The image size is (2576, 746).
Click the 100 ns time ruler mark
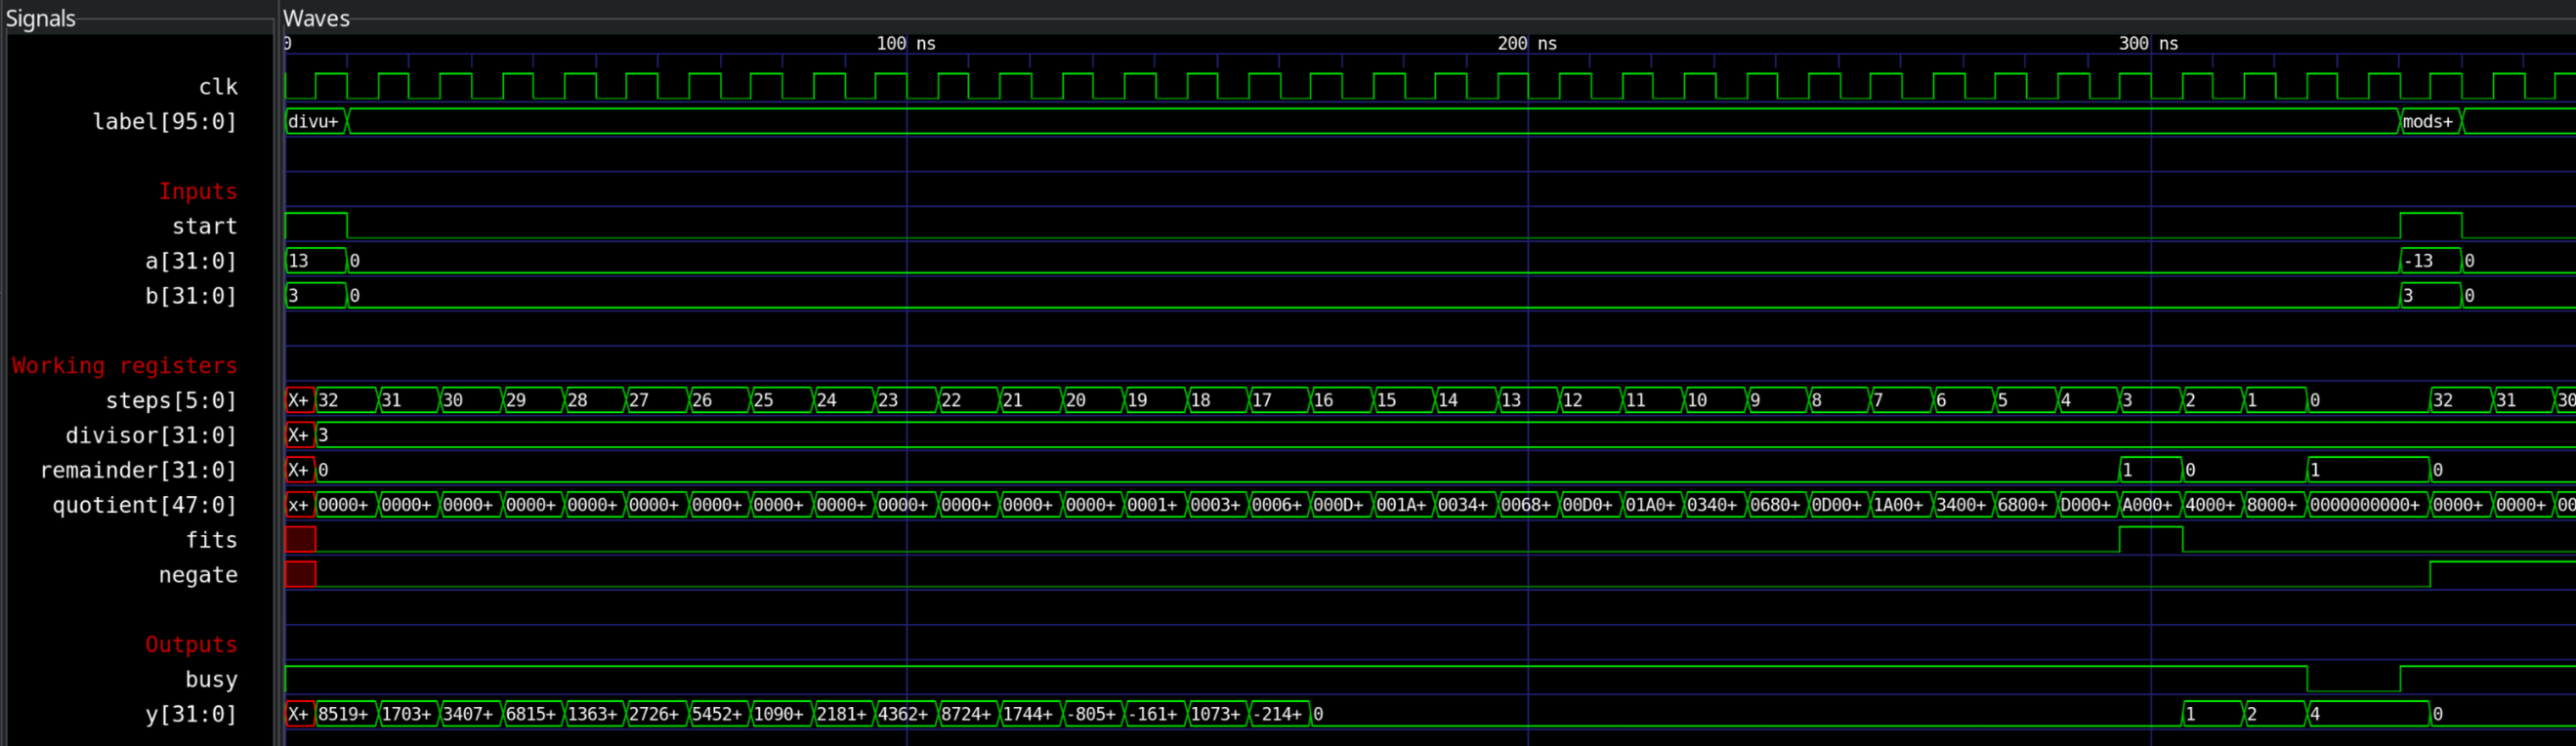point(906,44)
